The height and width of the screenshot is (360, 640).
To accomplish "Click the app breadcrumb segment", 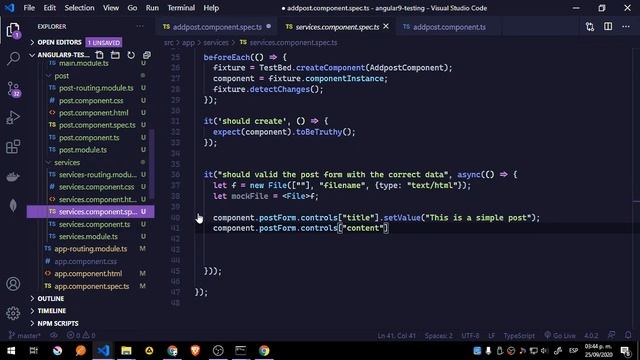I will point(188,42).
